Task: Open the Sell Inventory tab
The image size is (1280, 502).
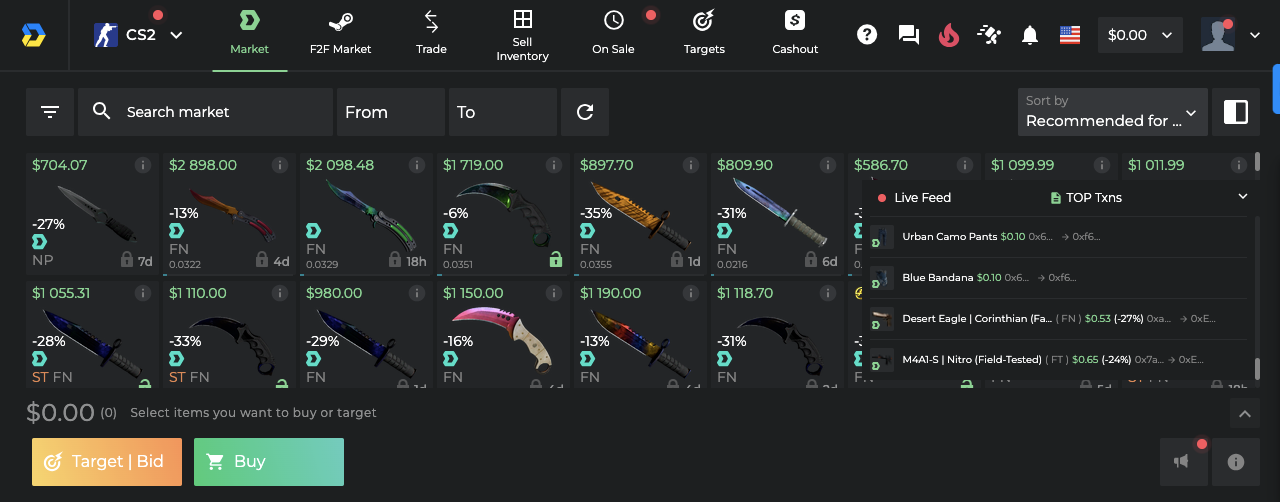Action: [x=522, y=34]
